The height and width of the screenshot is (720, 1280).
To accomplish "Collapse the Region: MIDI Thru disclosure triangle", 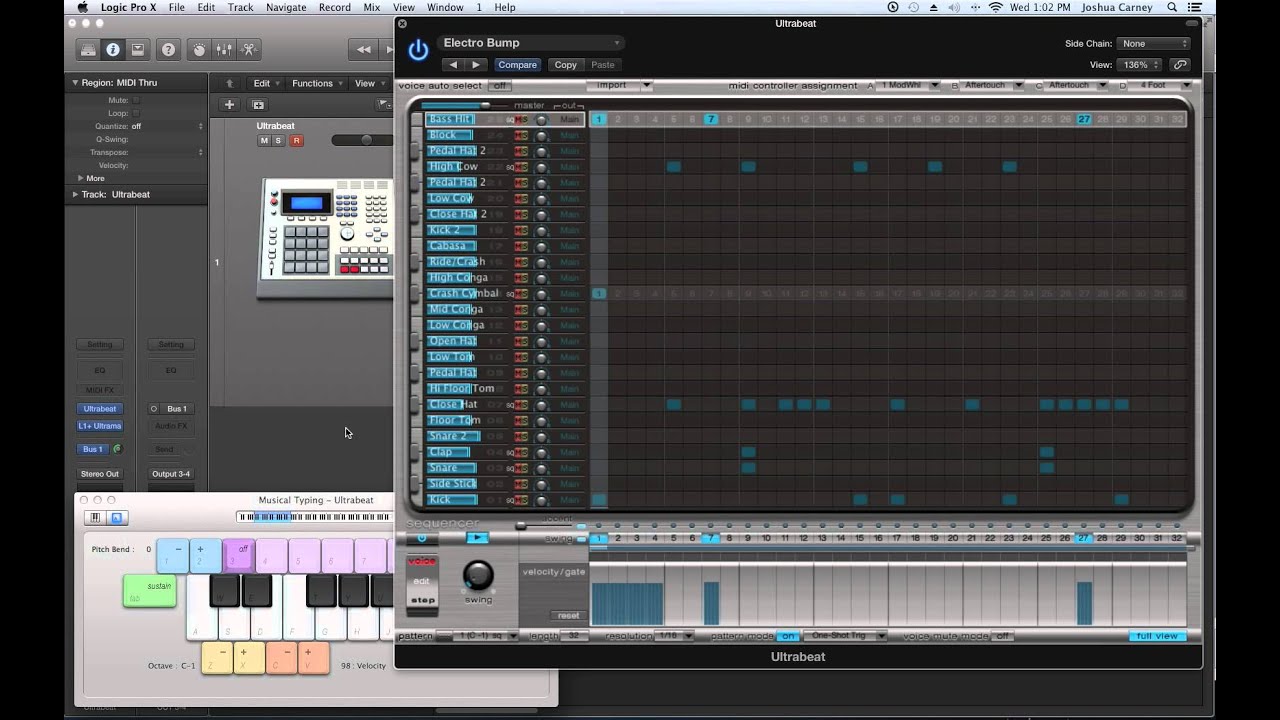I will [75, 83].
